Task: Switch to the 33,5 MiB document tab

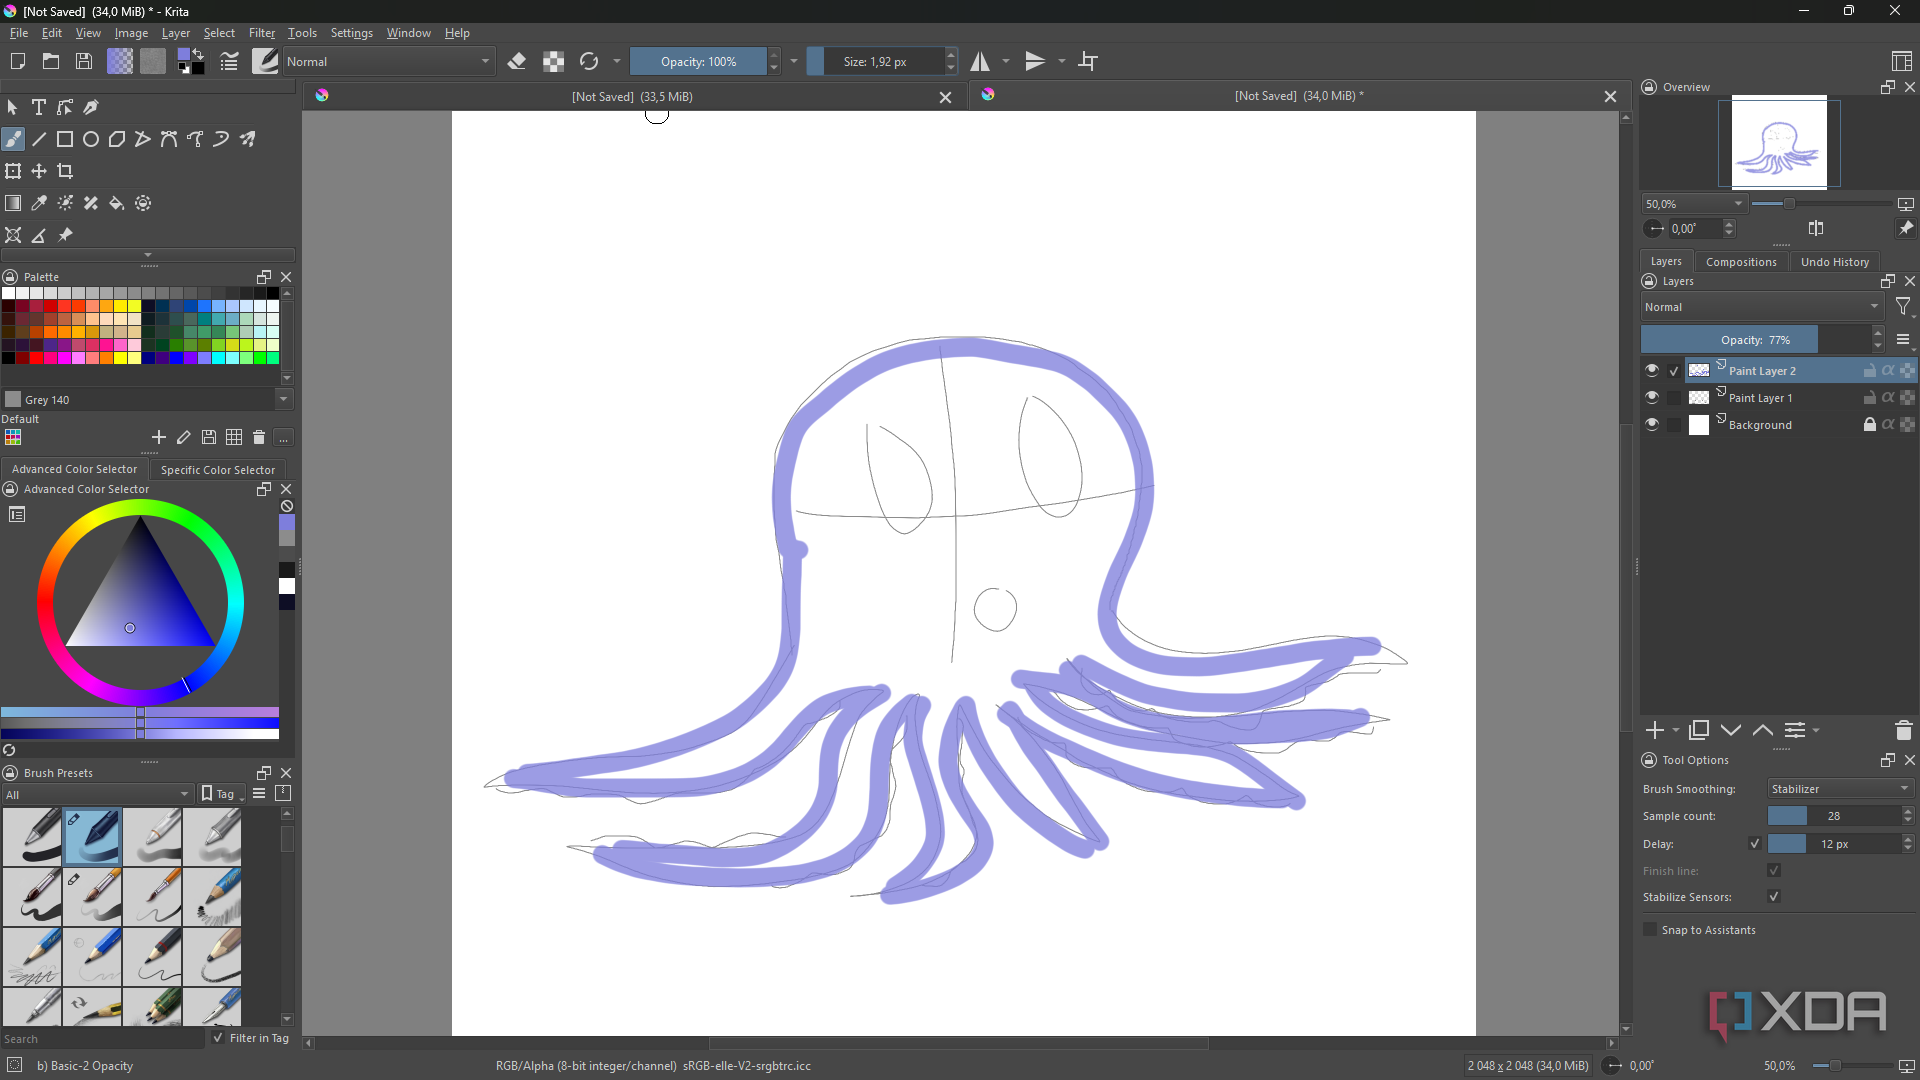Action: (634, 97)
